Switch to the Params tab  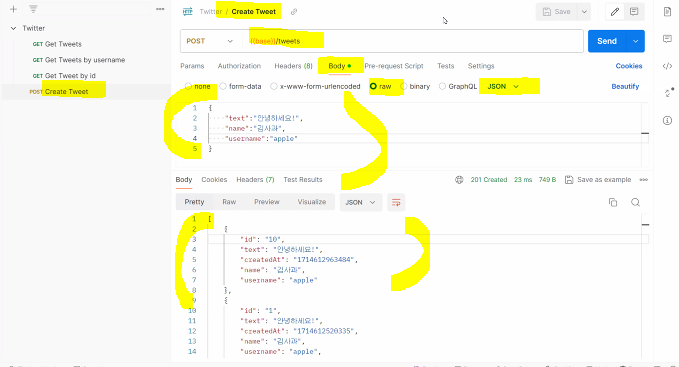192,66
